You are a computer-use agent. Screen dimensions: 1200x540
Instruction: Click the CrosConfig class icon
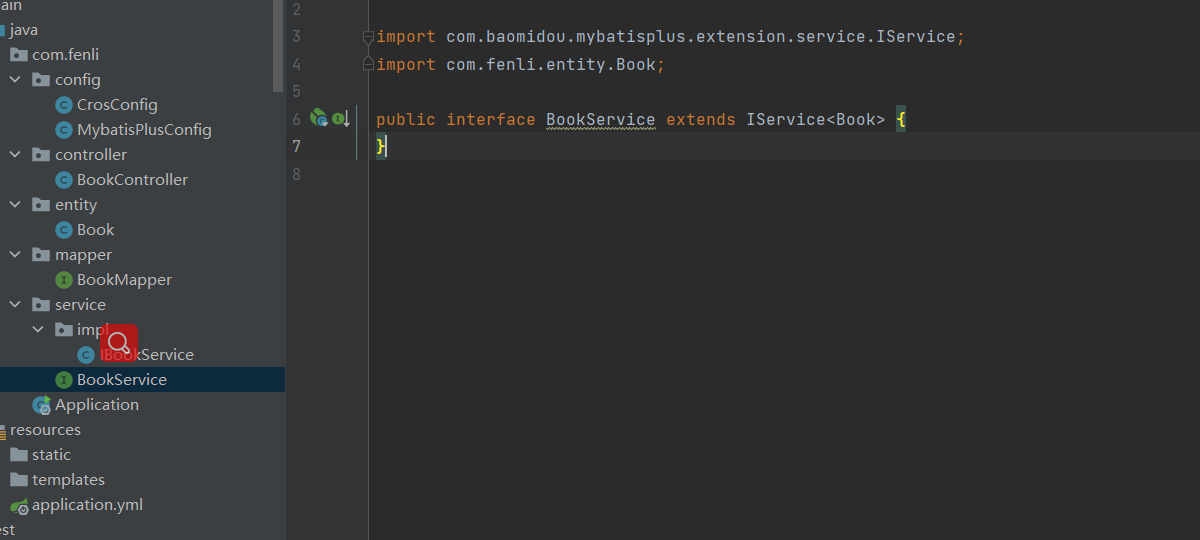tap(64, 105)
